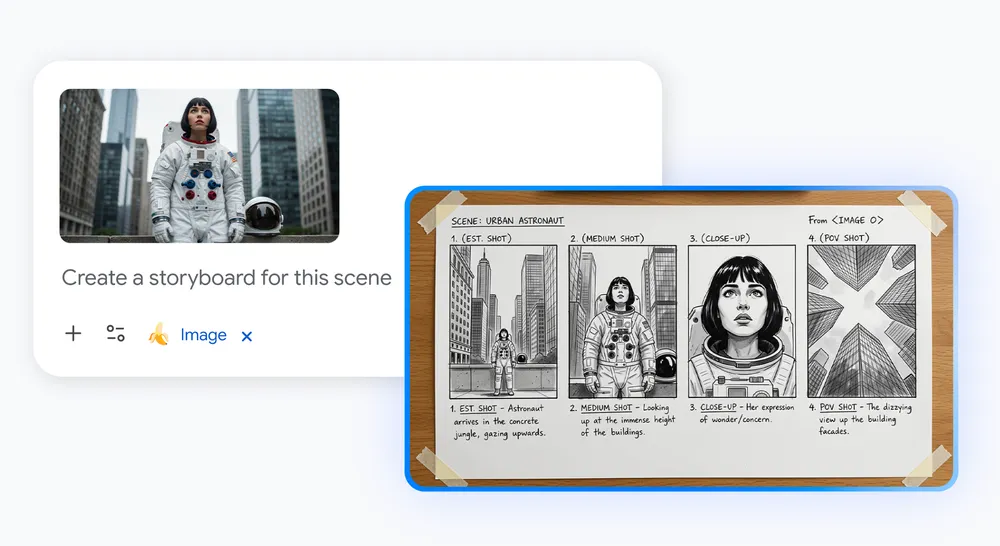Click the banana emoji icon
The image size is (1000, 546).
coord(158,334)
